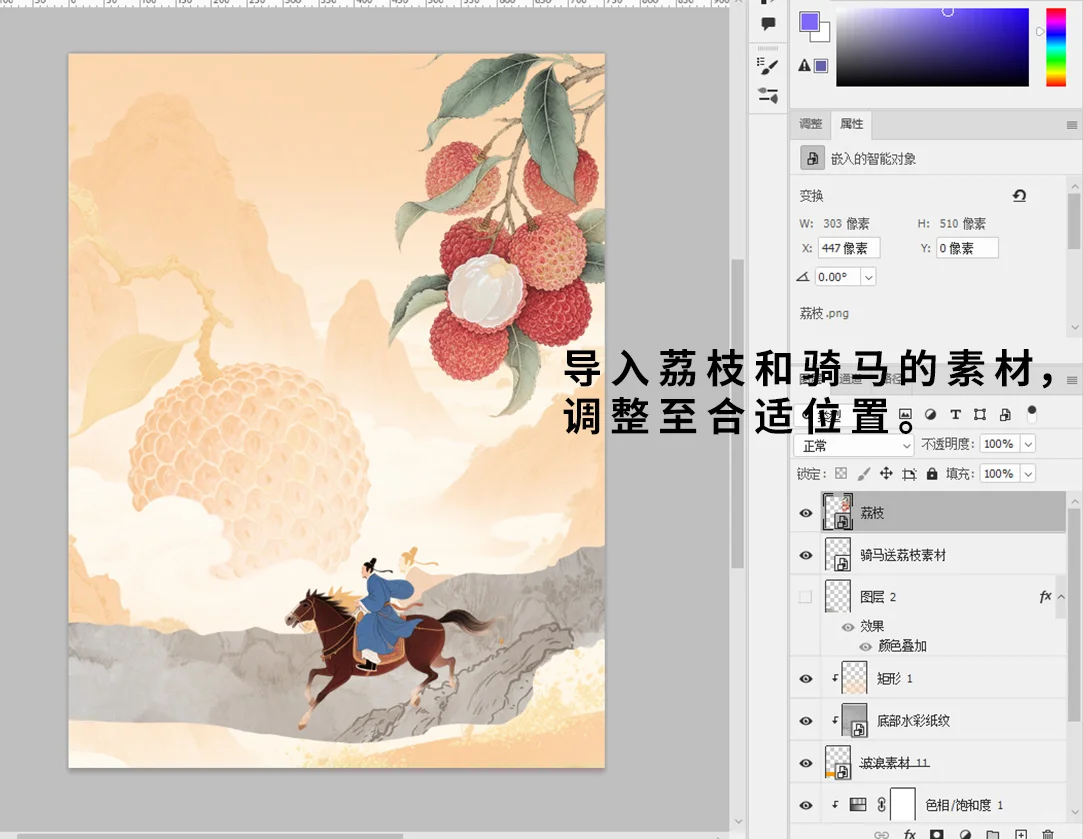Hide the 骑马送荔枝素材 layer

coord(805,555)
